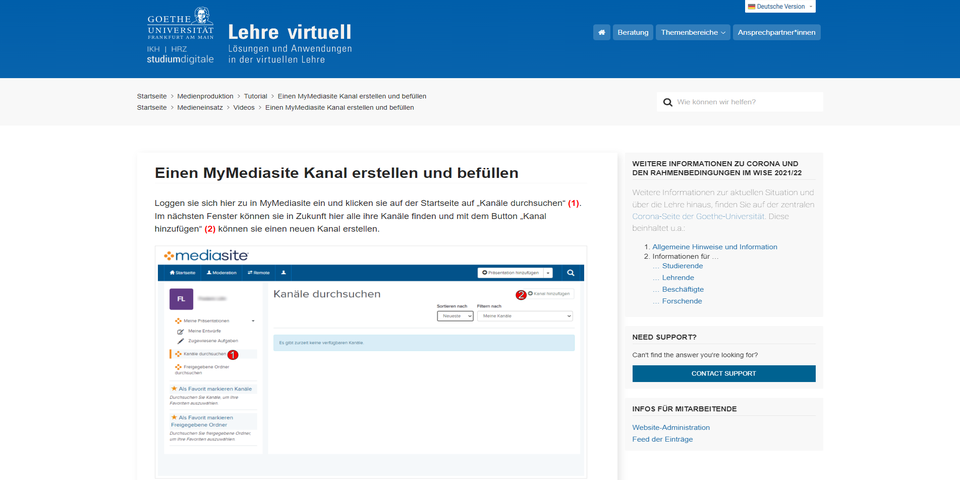Open Allgemeine Hinweise und Information link
The height and width of the screenshot is (480, 960).
[x=714, y=247]
